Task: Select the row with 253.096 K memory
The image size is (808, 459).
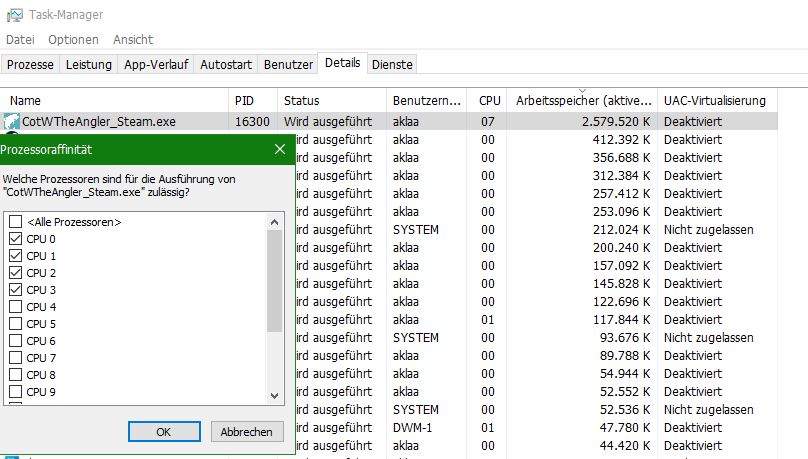Action: (536, 212)
